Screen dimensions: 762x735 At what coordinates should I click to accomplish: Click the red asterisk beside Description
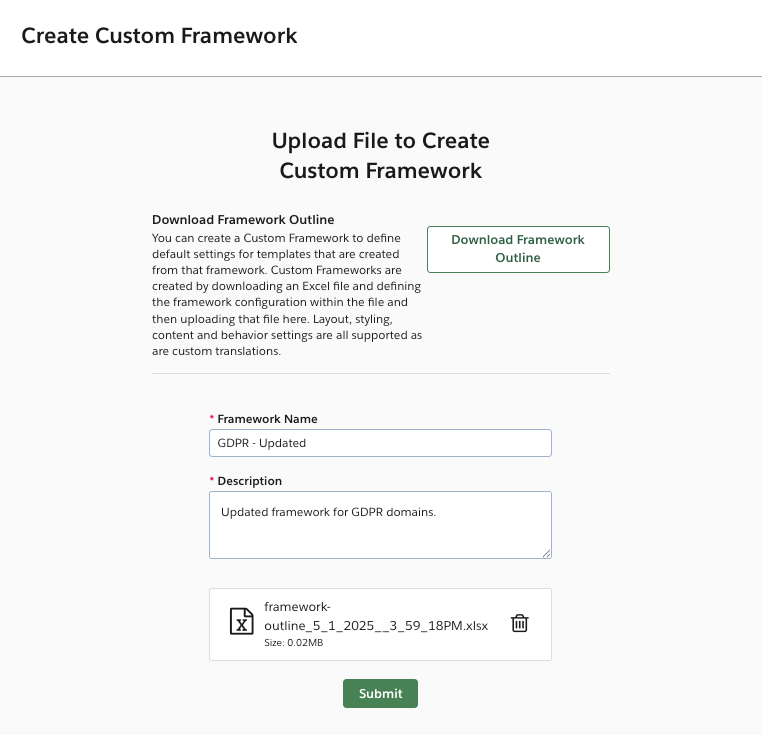tap(211, 481)
